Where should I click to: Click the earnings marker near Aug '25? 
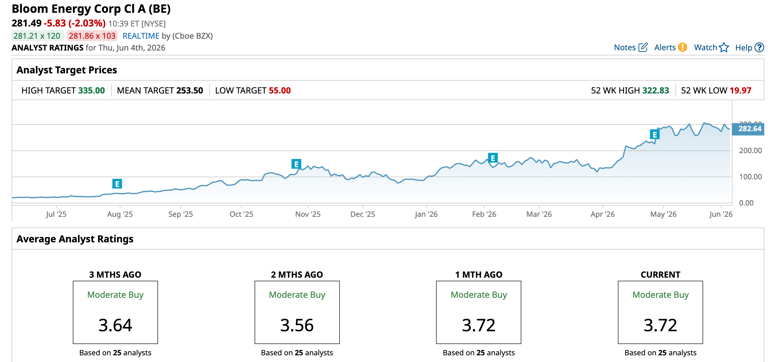(117, 184)
